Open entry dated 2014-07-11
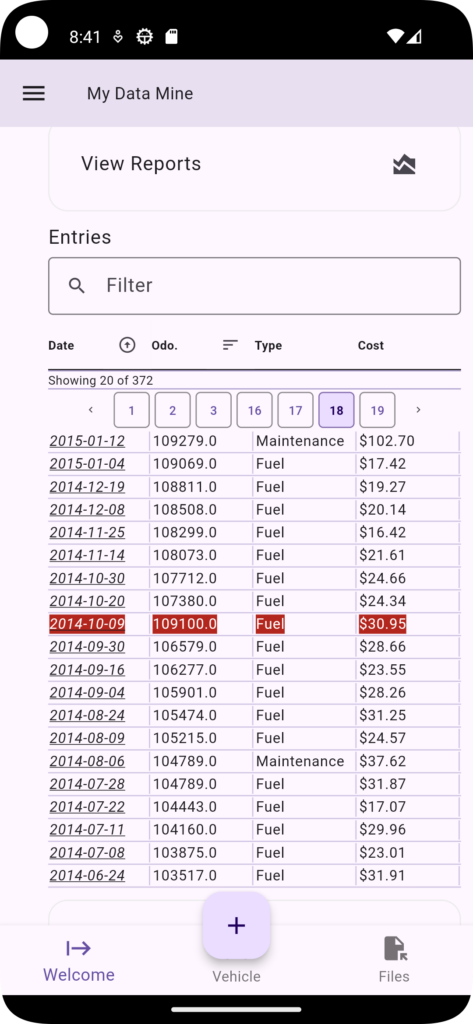The height and width of the screenshot is (1024, 473). tap(87, 829)
